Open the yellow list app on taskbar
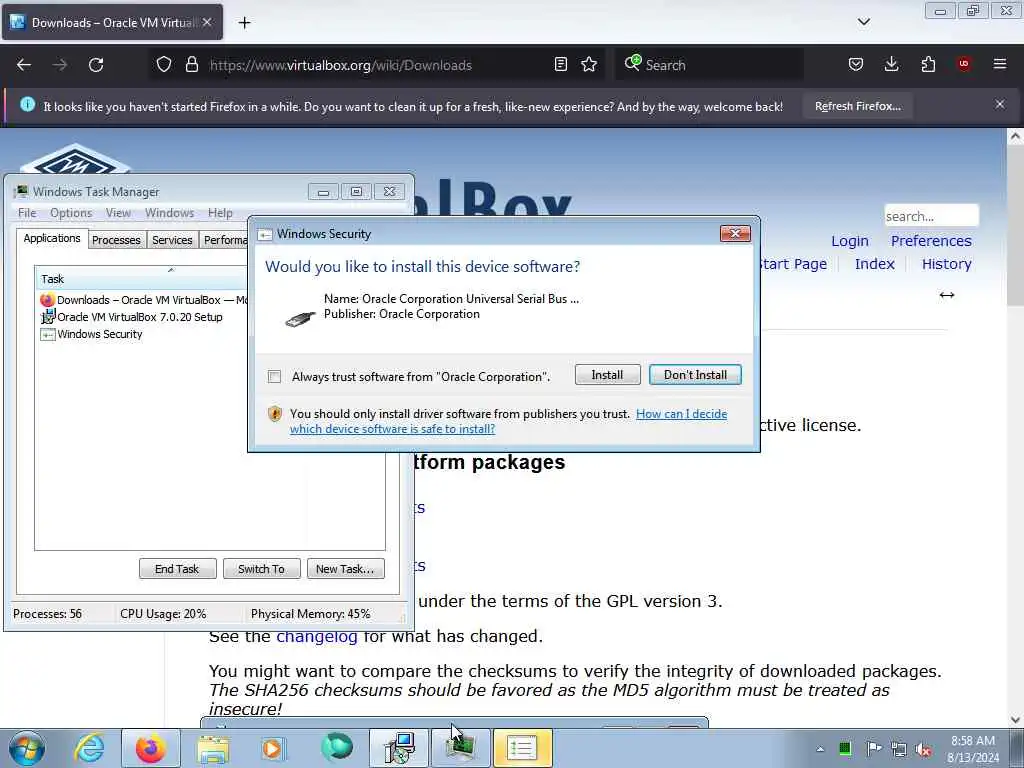 (522, 748)
